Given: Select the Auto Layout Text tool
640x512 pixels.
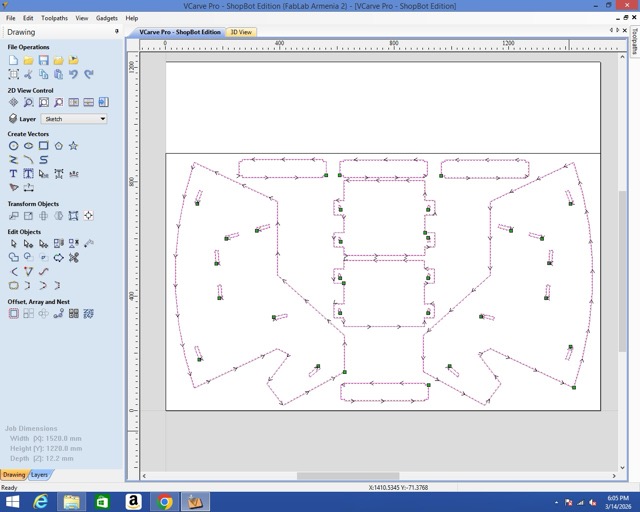Looking at the screenshot, I should point(28,174).
